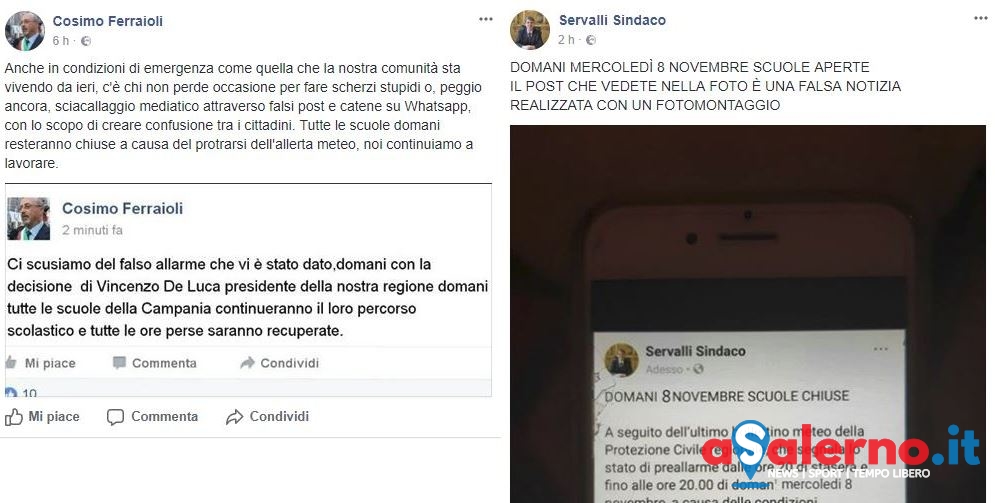Click the globe privacy icon beside 6 h
The image size is (995, 503).
coord(86,41)
